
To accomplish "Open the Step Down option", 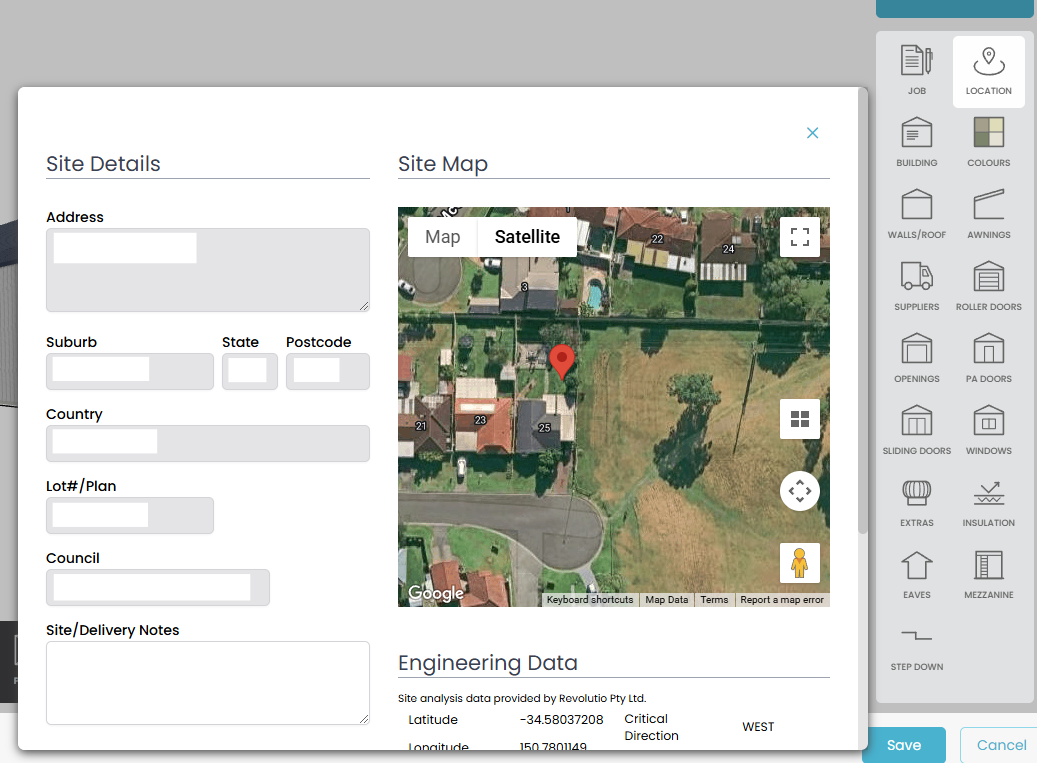I will [x=916, y=646].
